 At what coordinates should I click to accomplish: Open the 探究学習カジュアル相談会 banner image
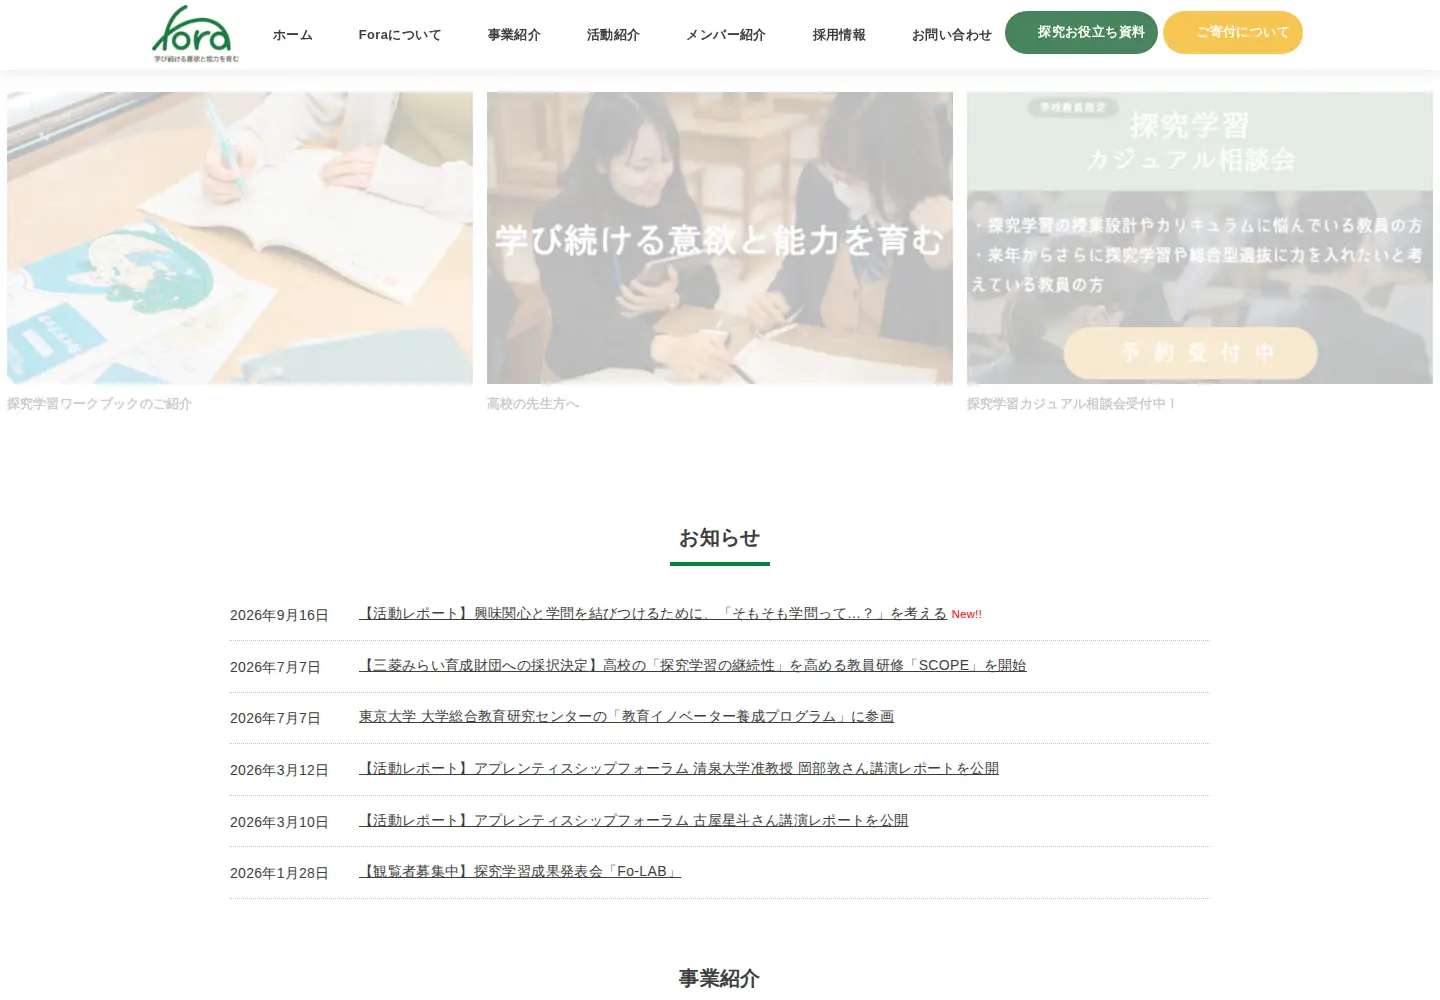click(1200, 238)
